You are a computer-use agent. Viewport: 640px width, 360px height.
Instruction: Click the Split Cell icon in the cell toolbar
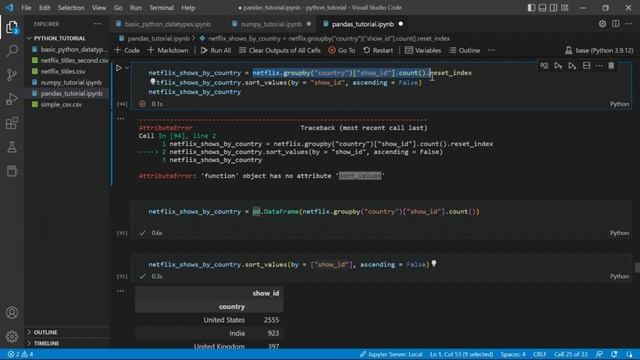(x=586, y=66)
